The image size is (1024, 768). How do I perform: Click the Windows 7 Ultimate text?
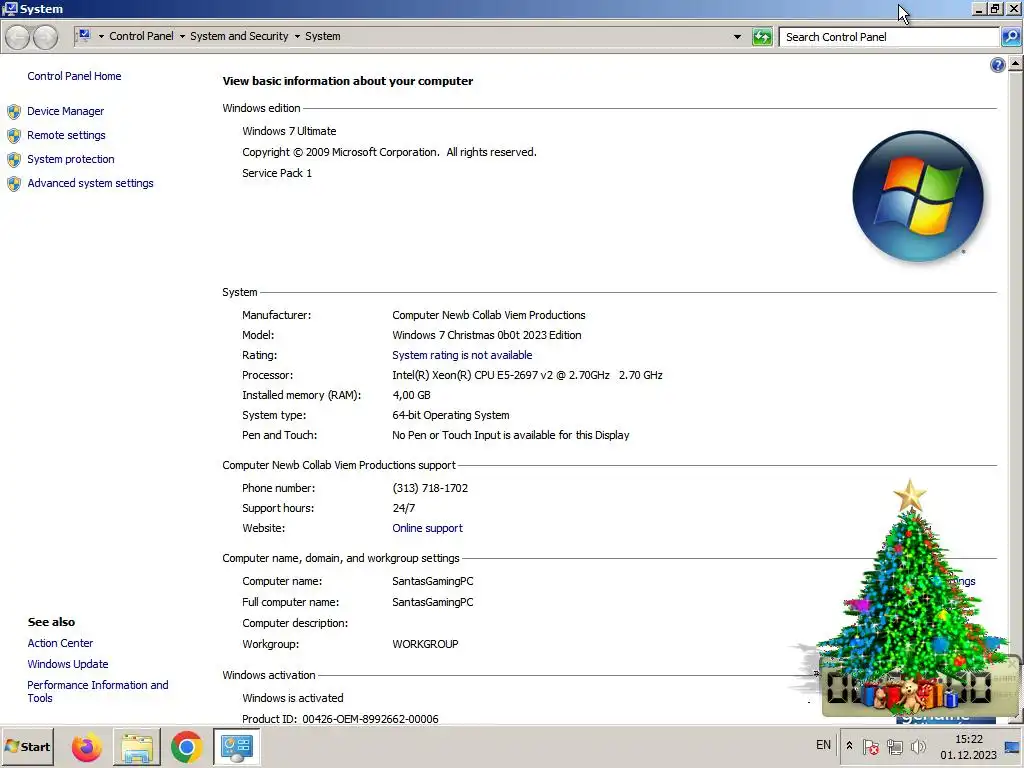289,131
